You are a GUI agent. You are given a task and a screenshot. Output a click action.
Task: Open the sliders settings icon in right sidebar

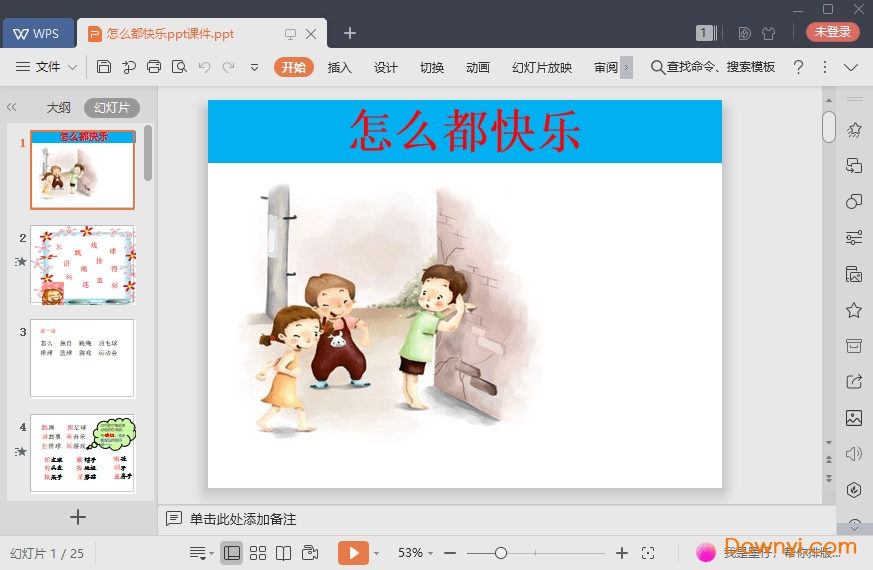click(x=854, y=238)
